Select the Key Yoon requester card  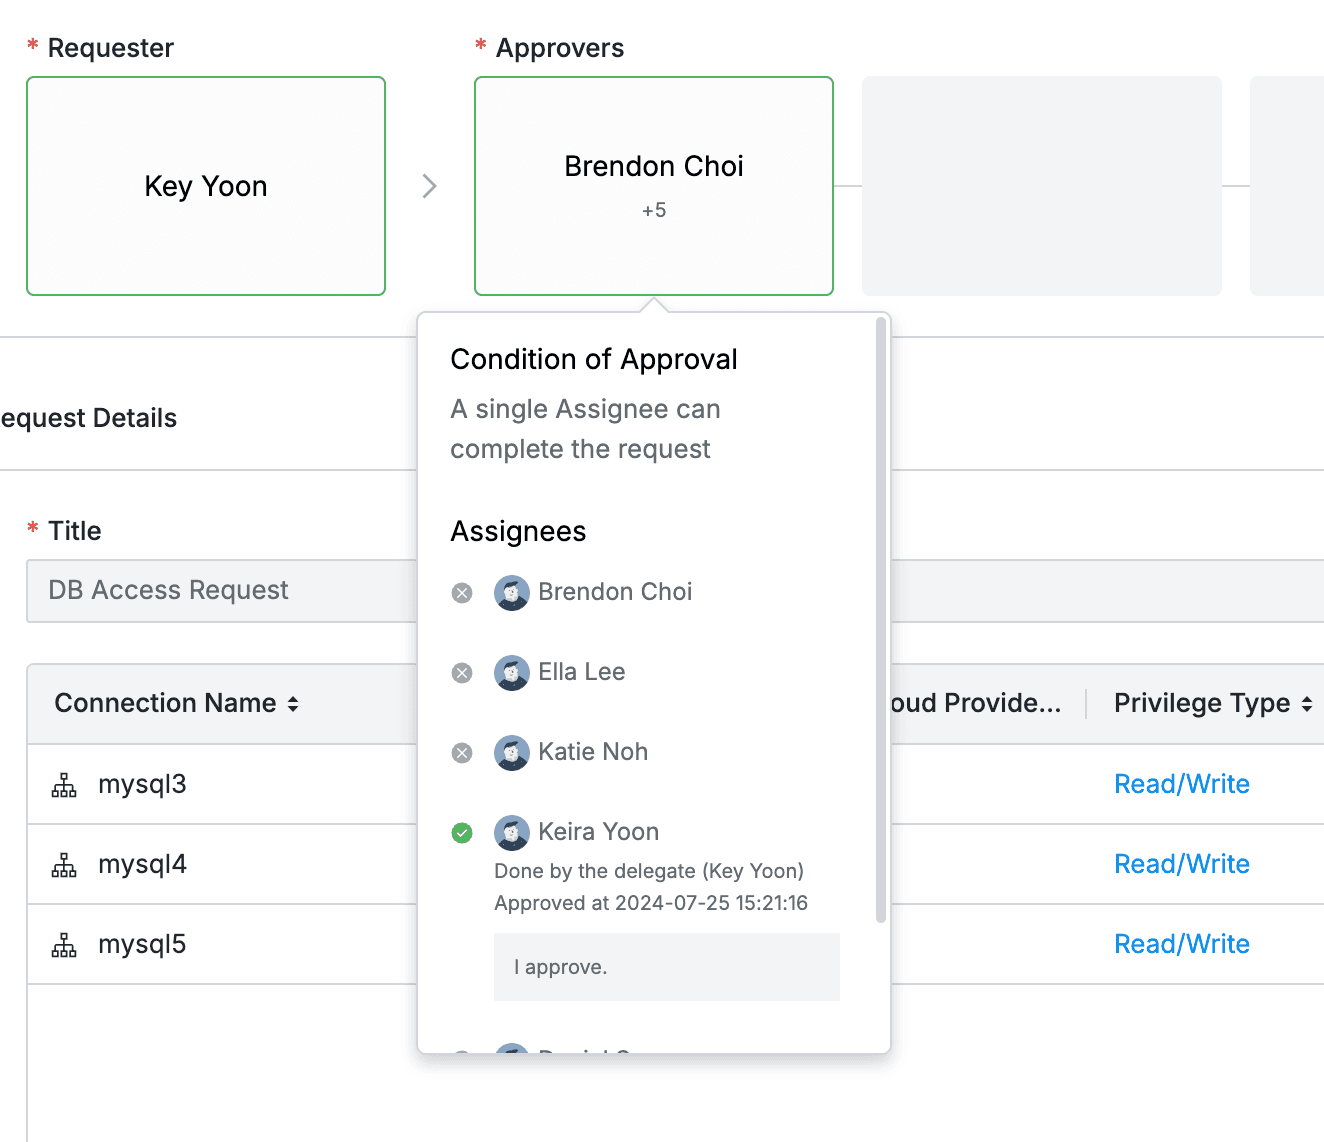click(x=205, y=186)
